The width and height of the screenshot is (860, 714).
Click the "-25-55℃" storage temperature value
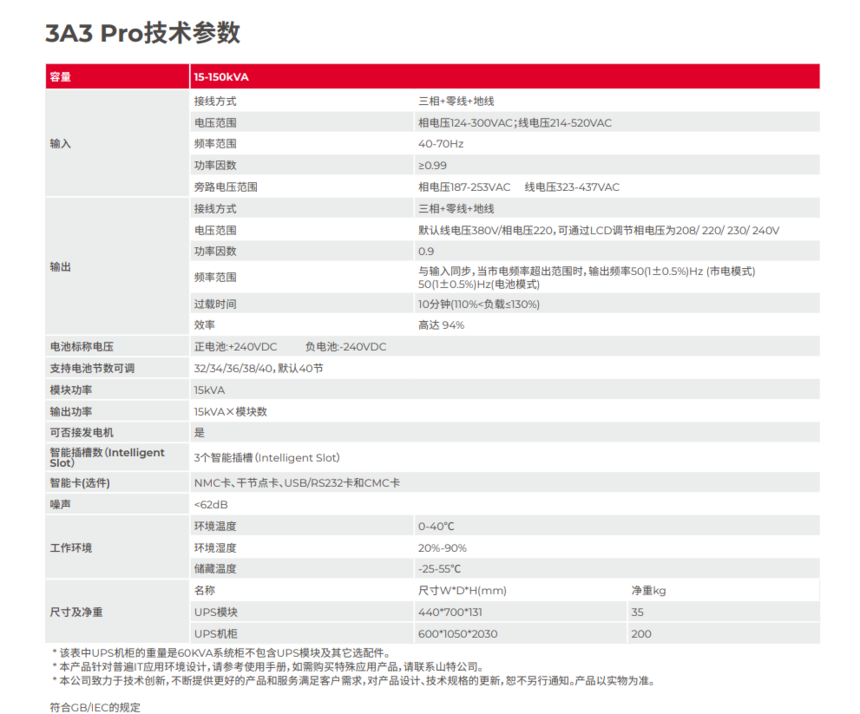(439, 569)
